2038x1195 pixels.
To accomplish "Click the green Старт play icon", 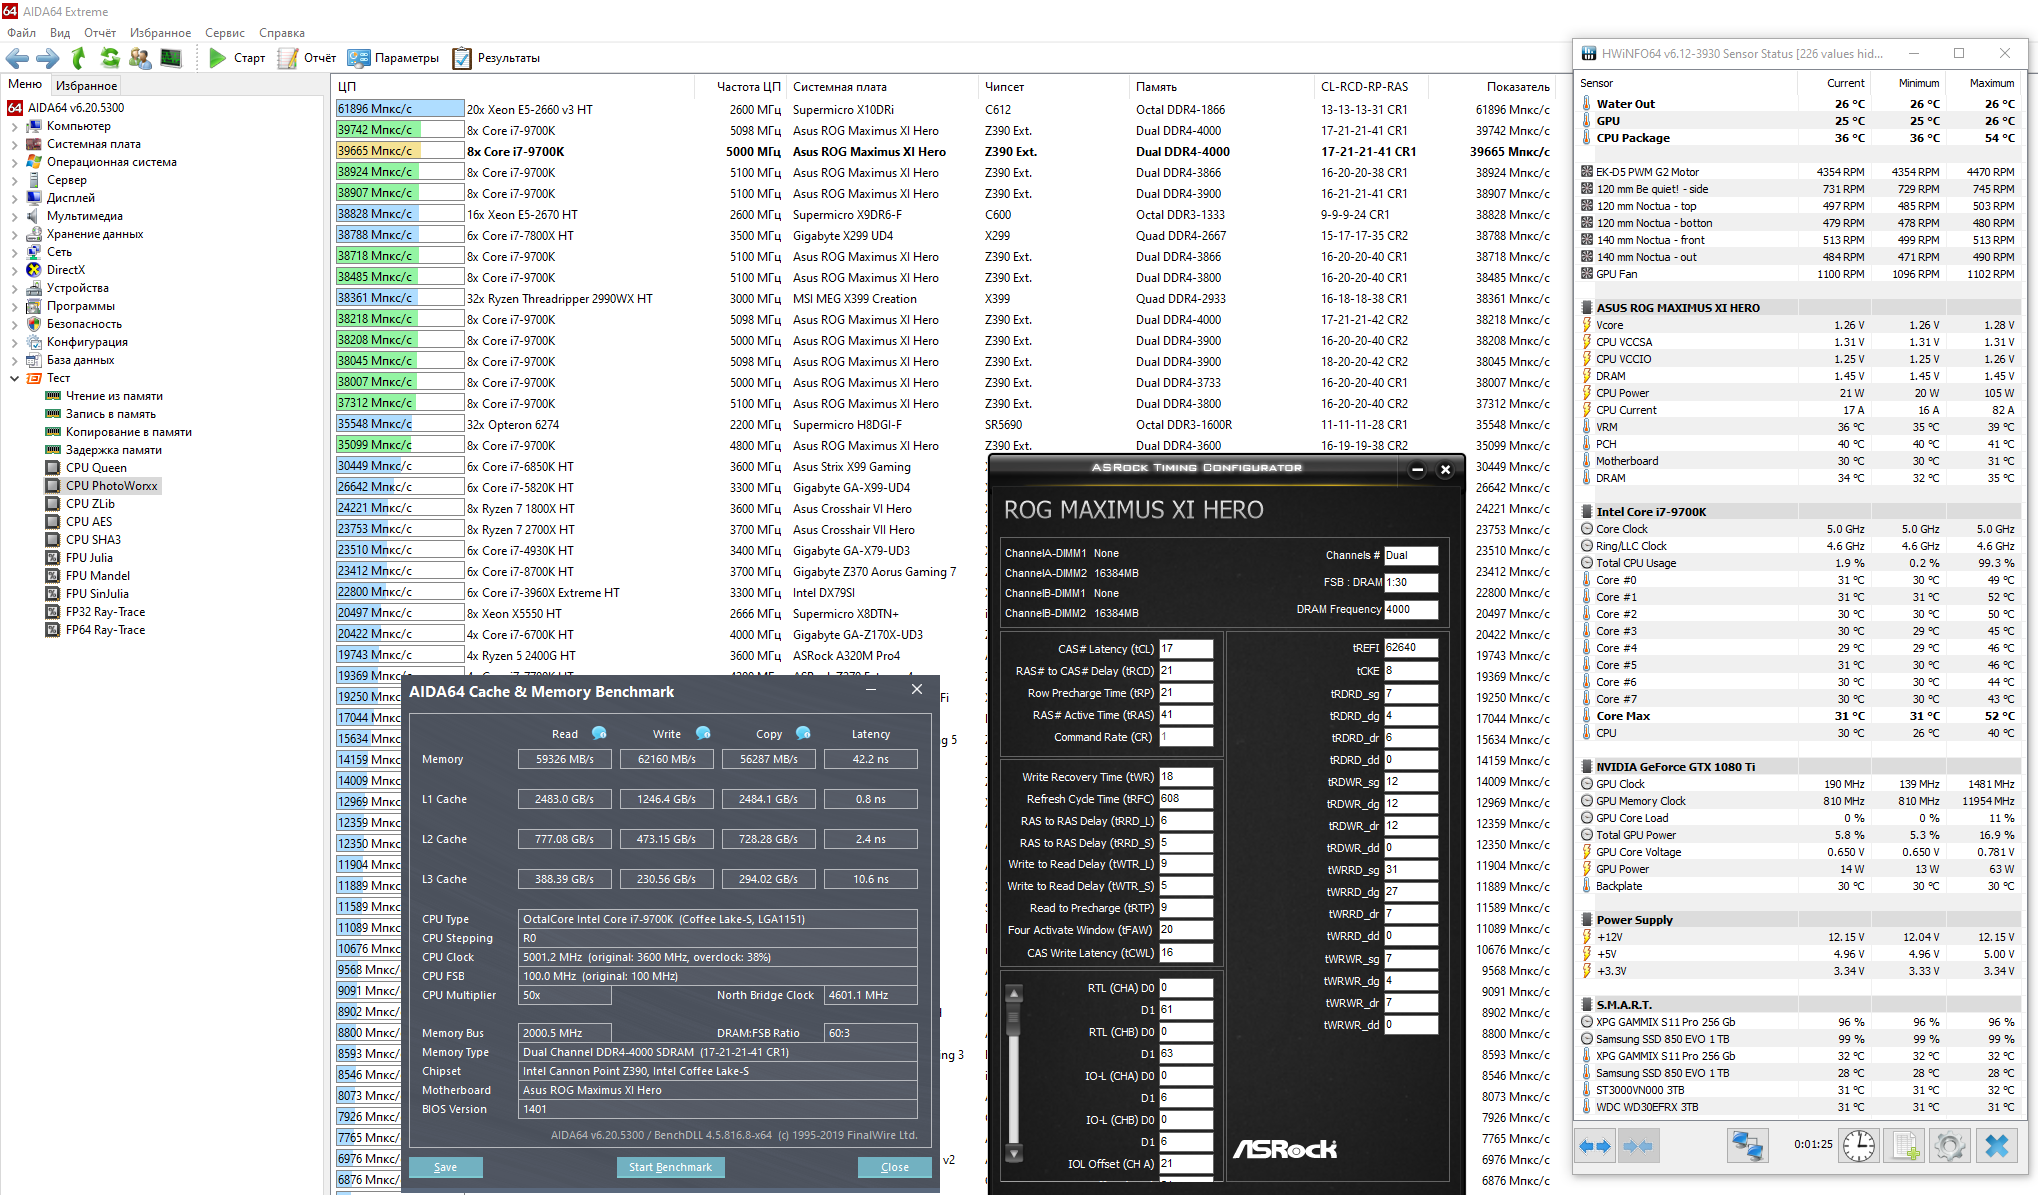I will pos(217,58).
